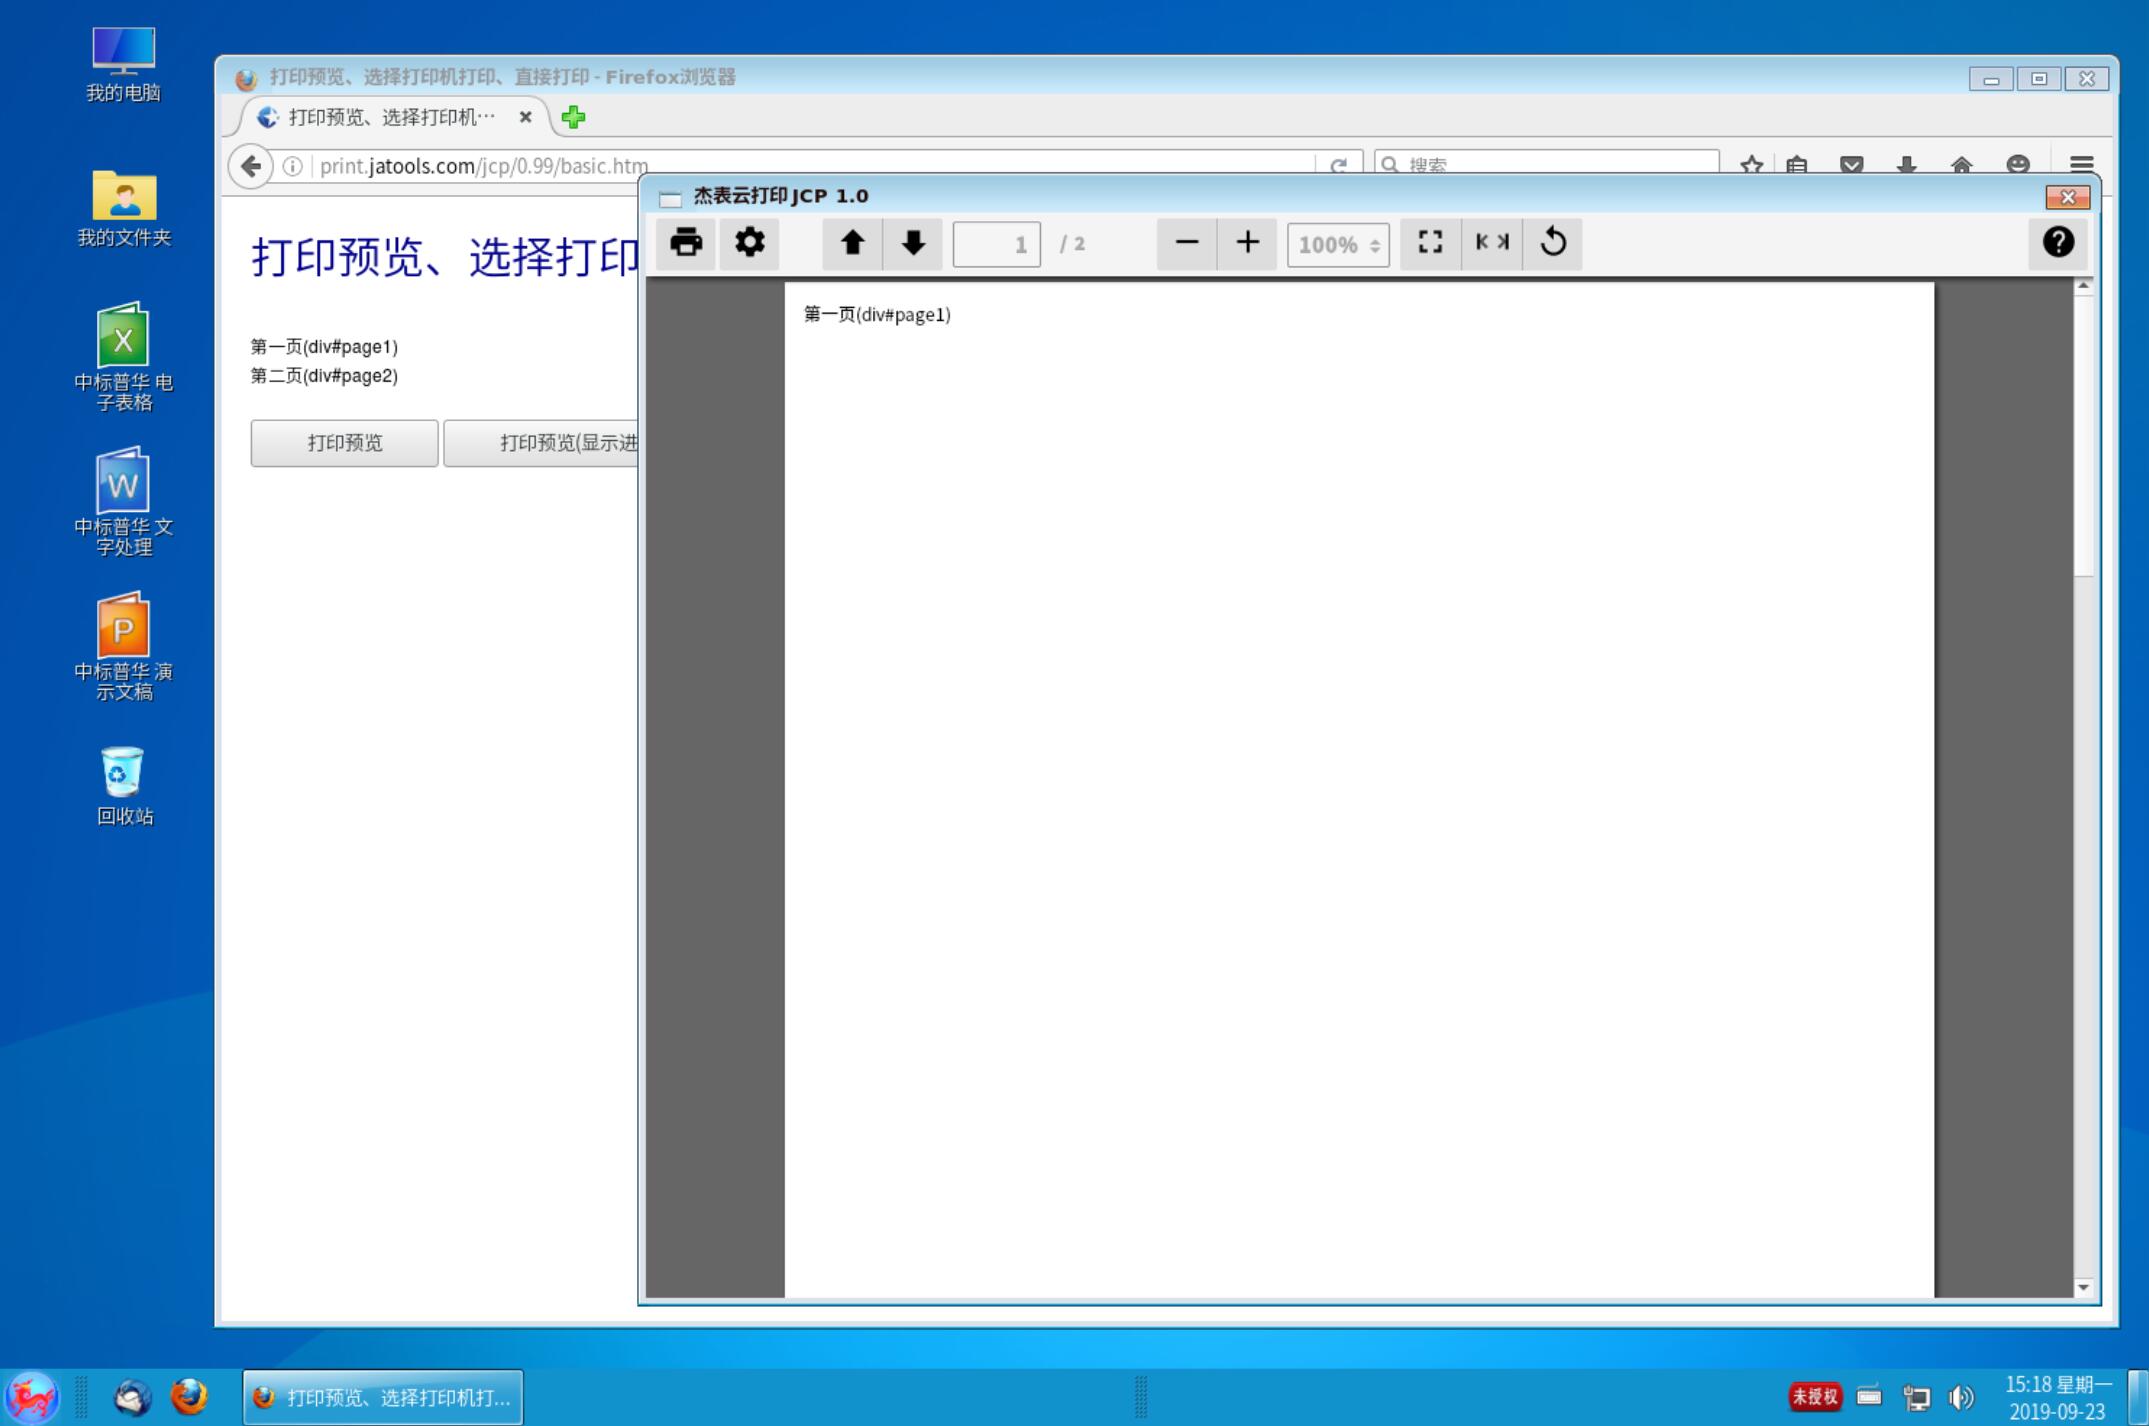The width and height of the screenshot is (2149, 1426).
Task: Click site info icon in address bar
Action: pos(292,166)
